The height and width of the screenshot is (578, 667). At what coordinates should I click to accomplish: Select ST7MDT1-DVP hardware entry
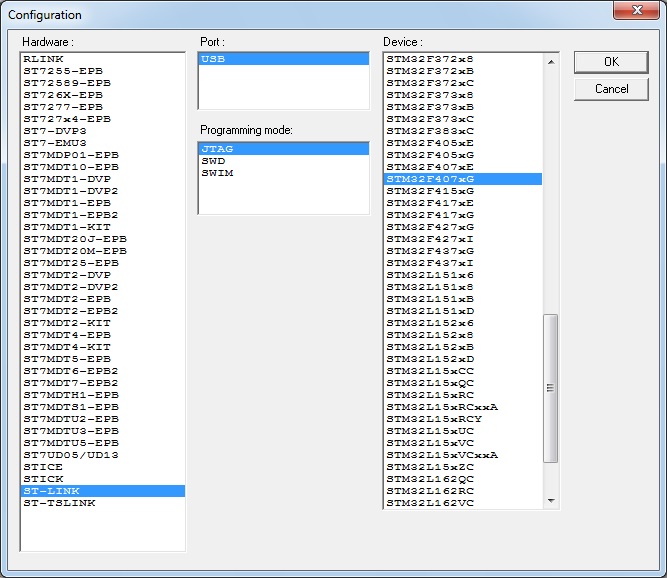pos(103,179)
